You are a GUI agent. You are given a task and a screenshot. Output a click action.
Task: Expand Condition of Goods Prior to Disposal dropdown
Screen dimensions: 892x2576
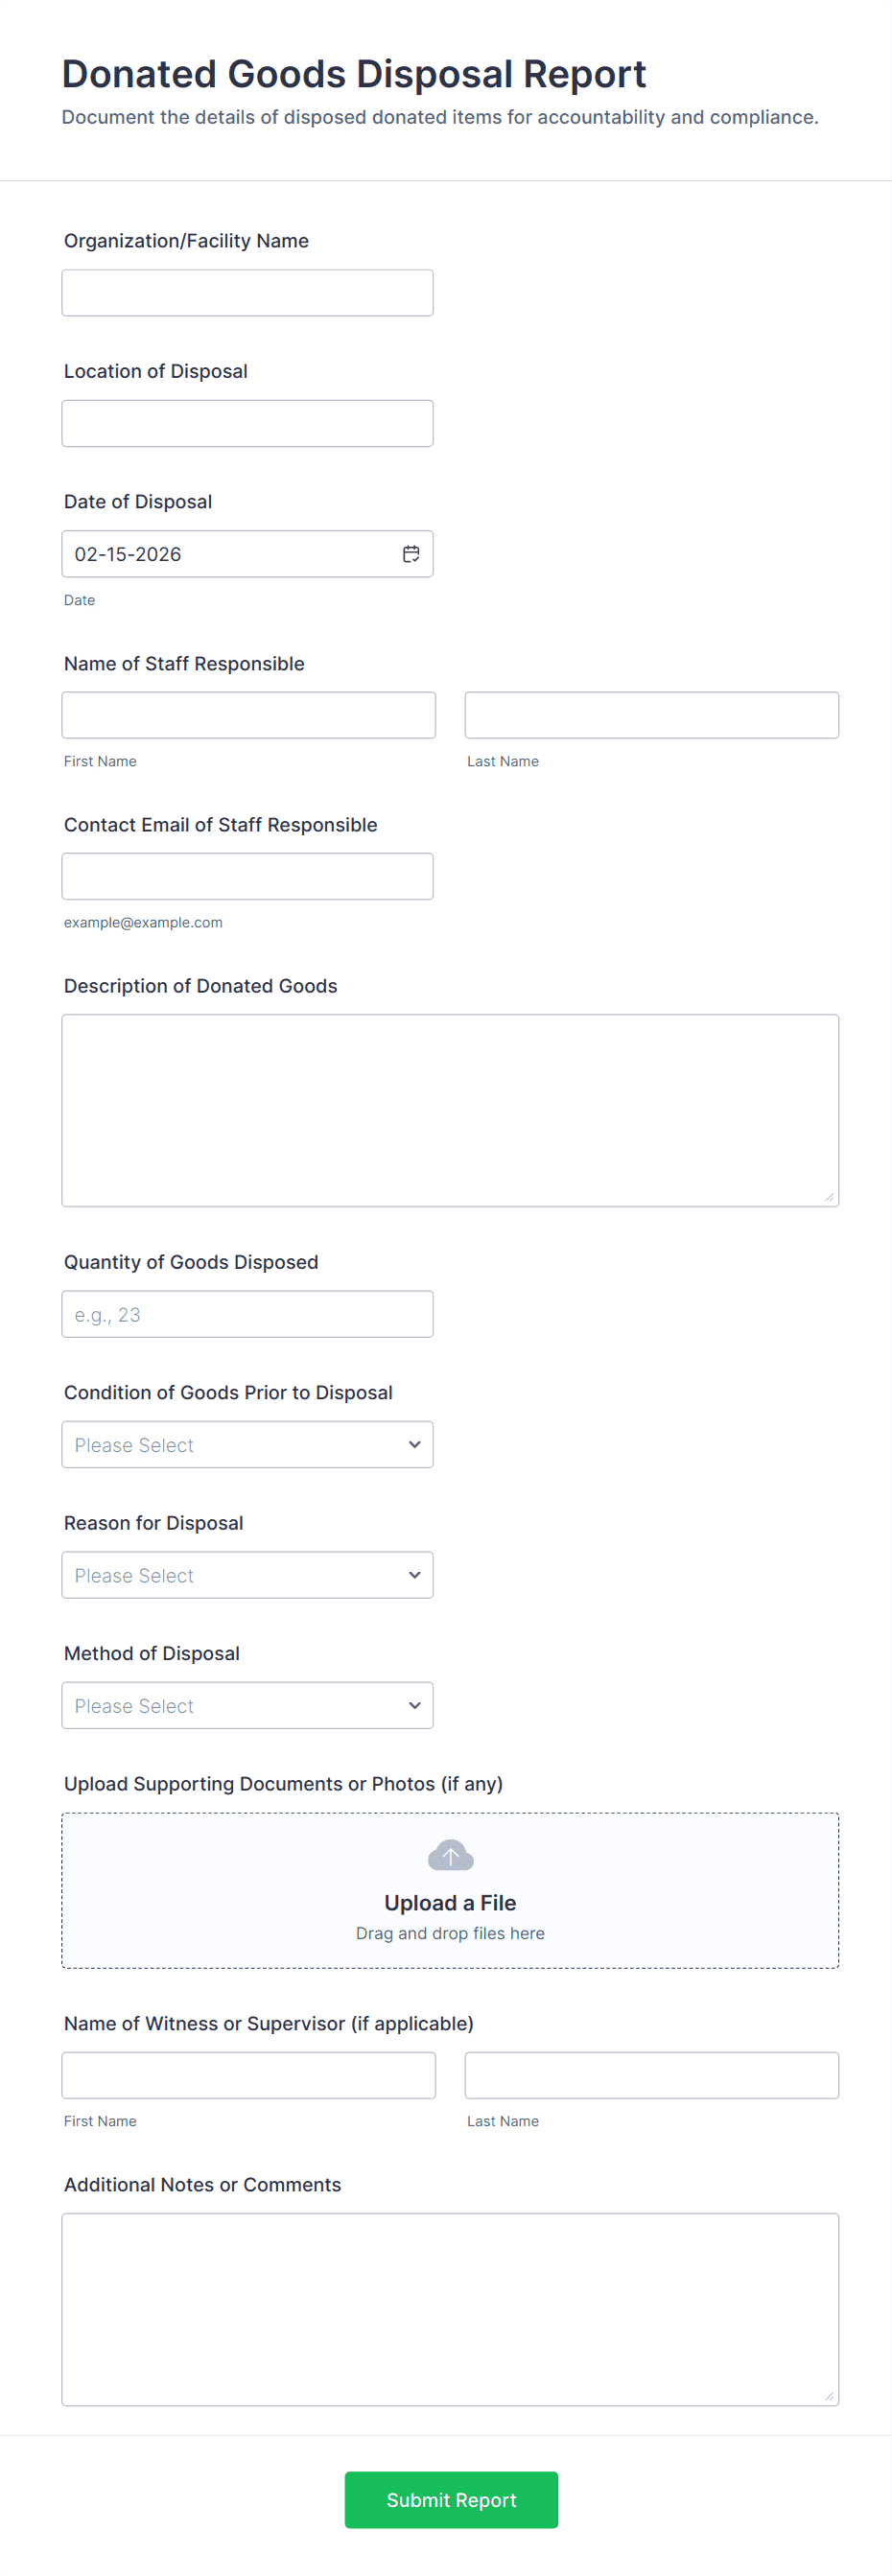click(x=247, y=1445)
